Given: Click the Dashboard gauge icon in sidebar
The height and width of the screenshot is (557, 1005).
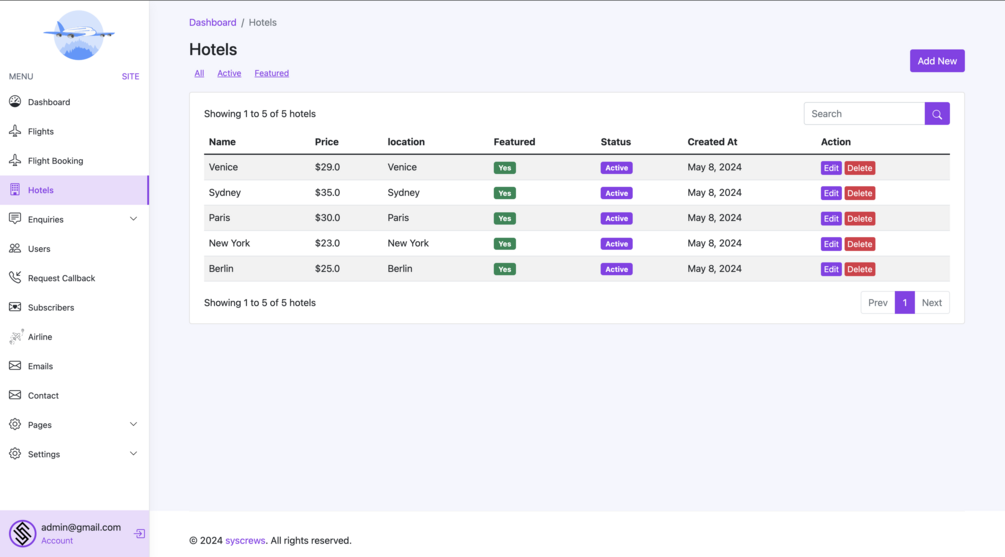Looking at the screenshot, I should point(15,102).
